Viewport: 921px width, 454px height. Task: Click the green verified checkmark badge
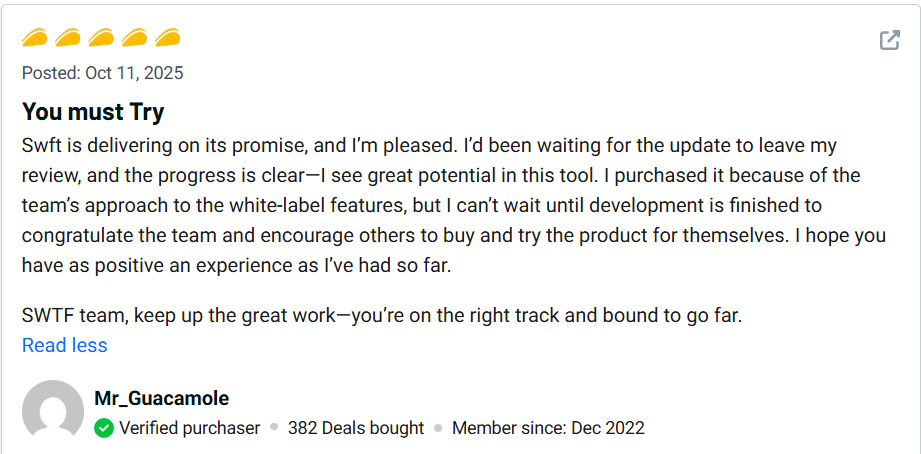pyautogui.click(x=104, y=428)
